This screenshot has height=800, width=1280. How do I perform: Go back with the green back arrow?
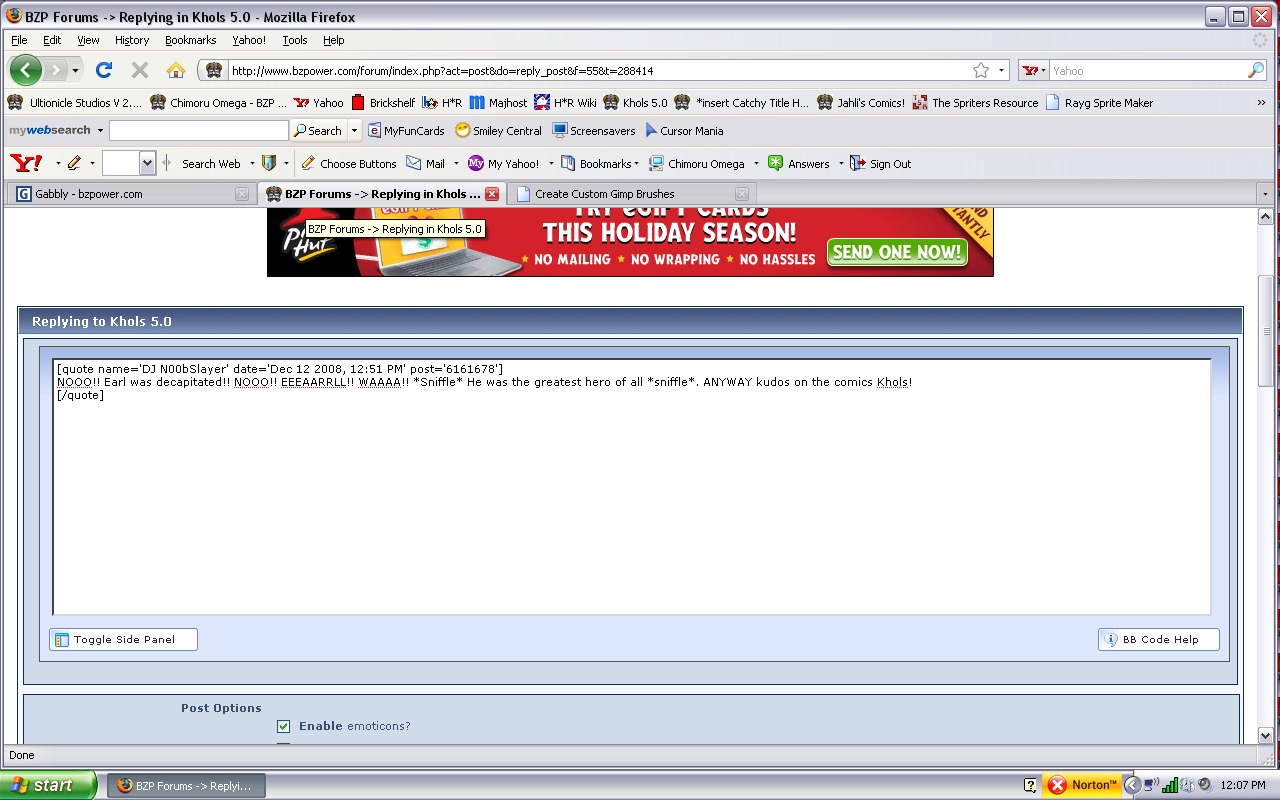26,70
